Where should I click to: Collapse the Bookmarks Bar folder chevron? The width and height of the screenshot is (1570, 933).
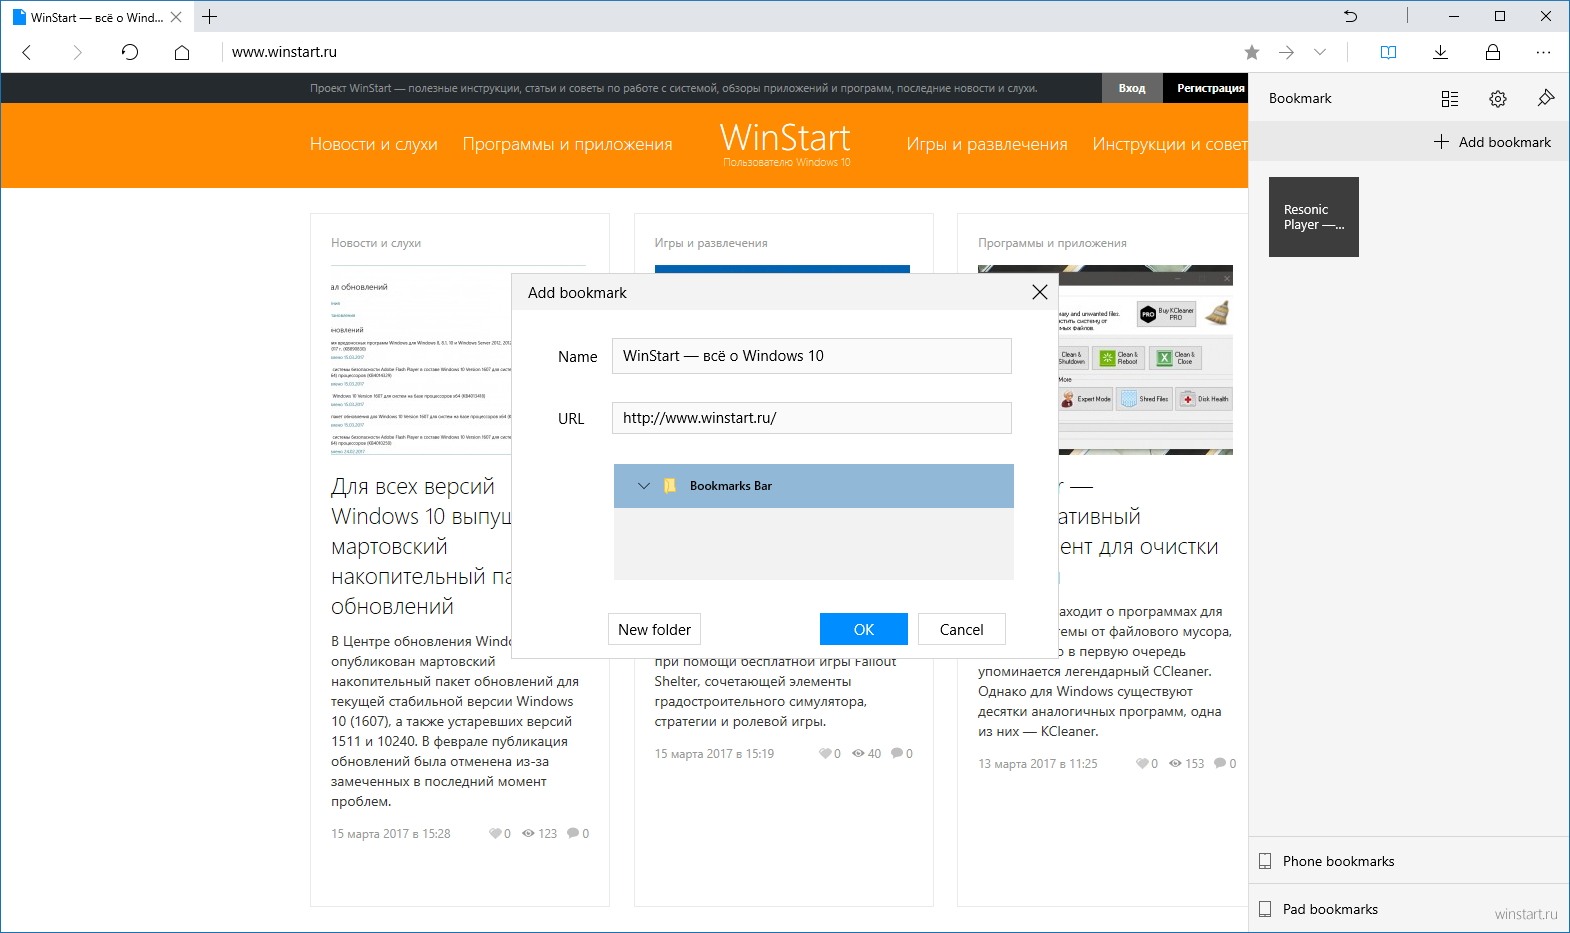643,486
